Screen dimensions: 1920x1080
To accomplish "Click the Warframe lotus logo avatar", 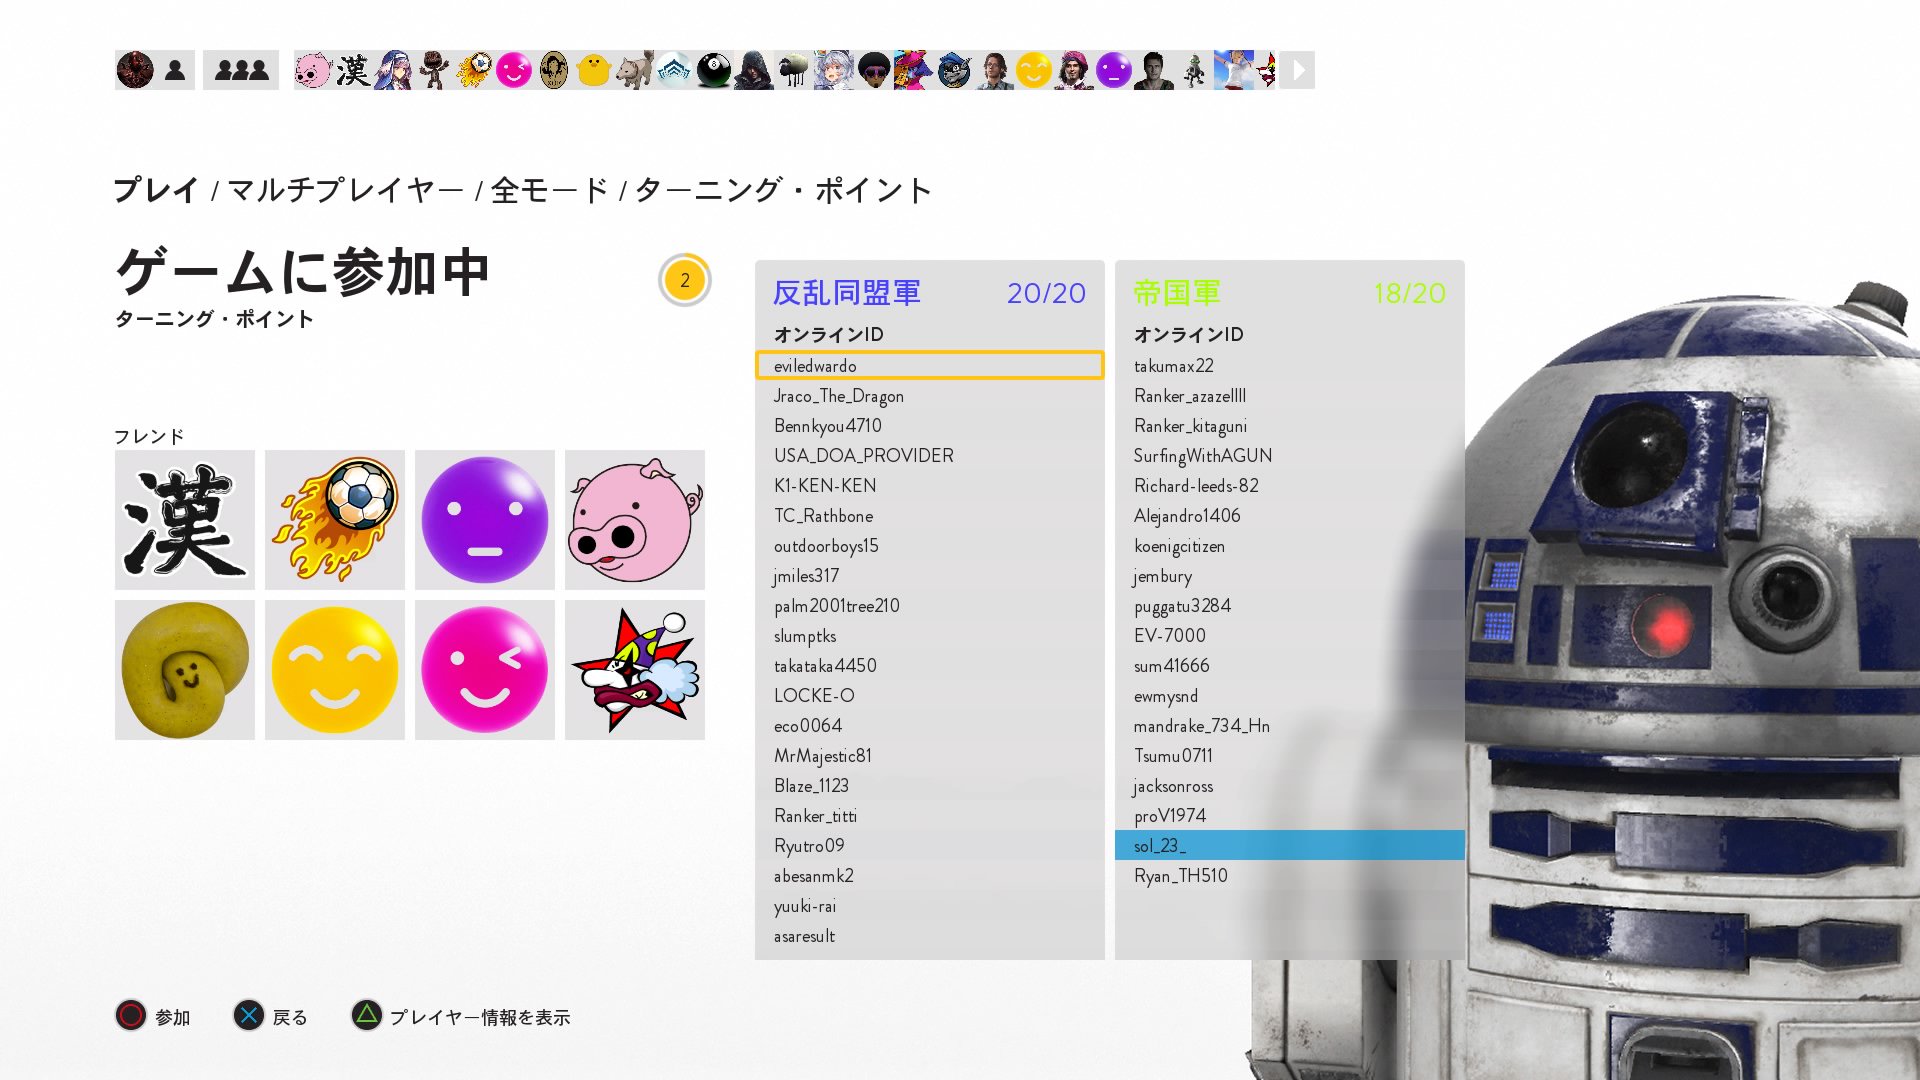I will pyautogui.click(x=673, y=70).
